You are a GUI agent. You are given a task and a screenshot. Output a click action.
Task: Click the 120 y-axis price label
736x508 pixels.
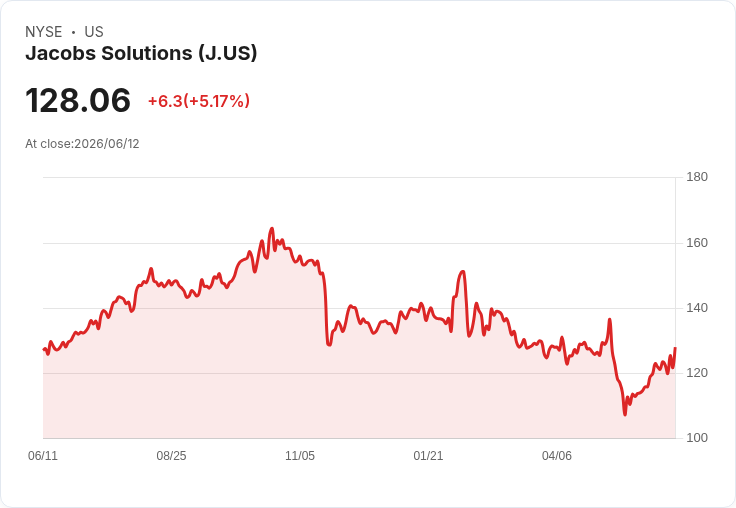coord(697,373)
